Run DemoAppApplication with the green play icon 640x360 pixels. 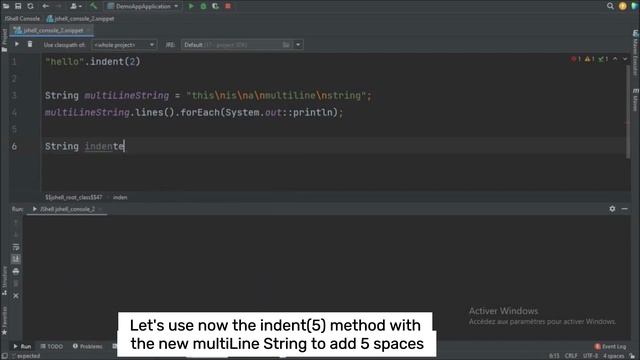pyautogui.click(x=191, y=6)
